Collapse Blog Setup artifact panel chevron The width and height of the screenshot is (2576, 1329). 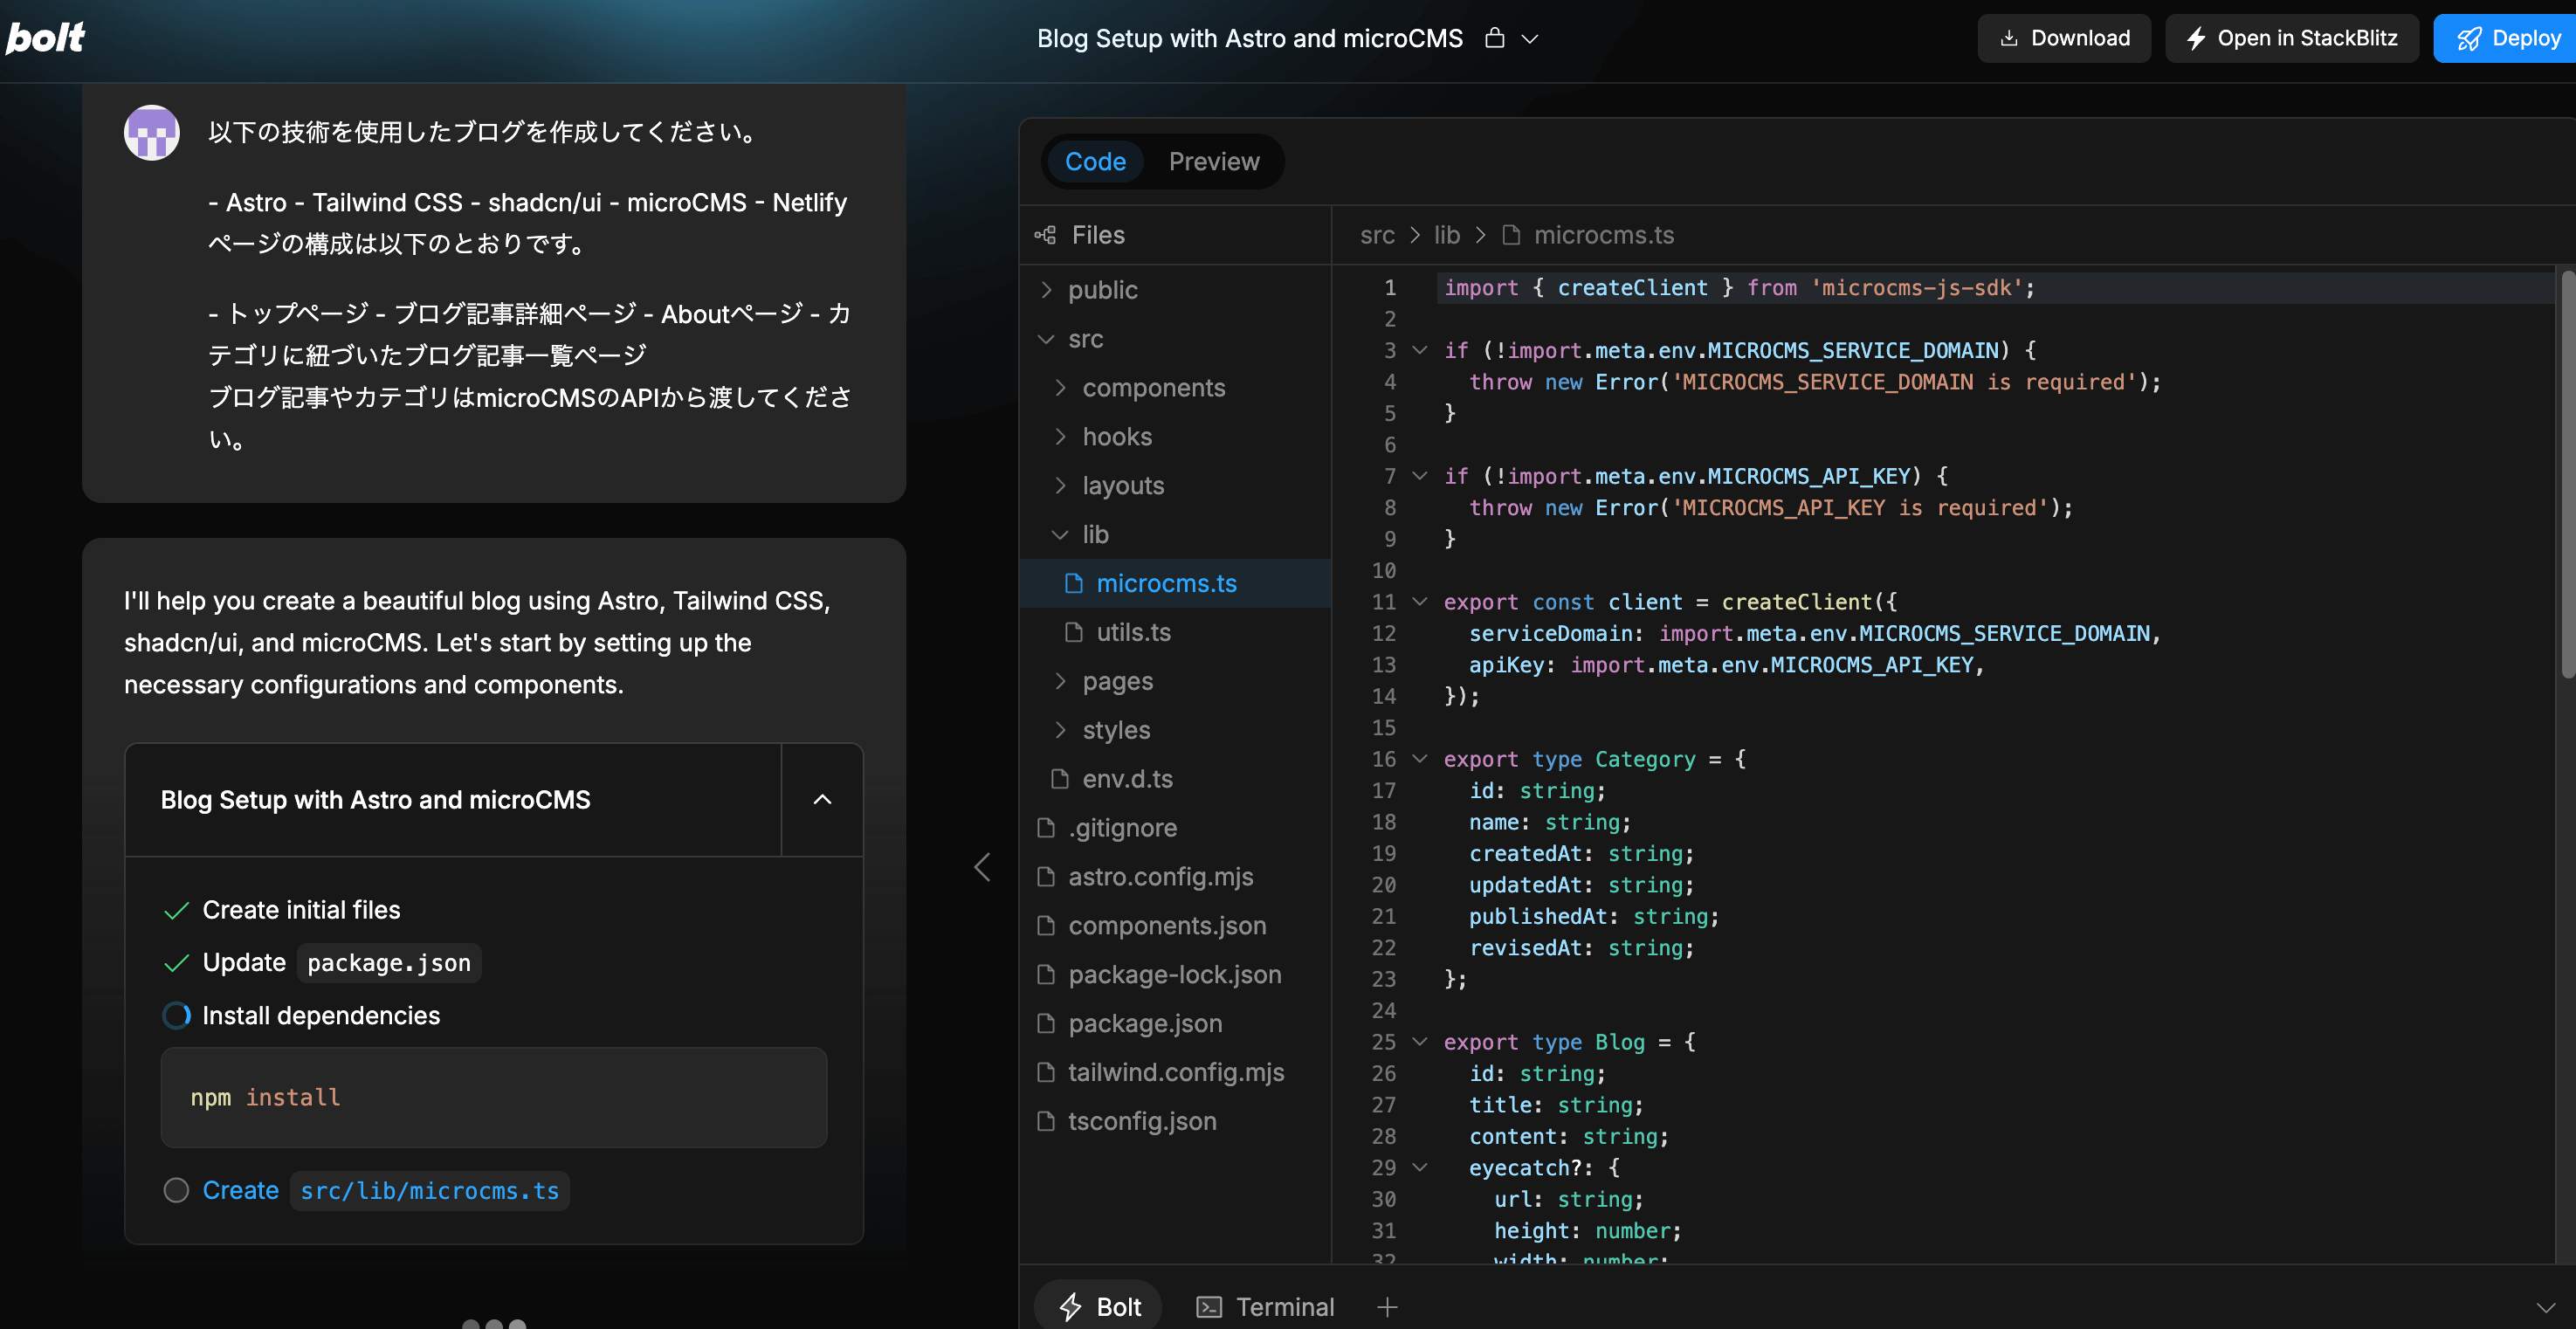tap(822, 800)
